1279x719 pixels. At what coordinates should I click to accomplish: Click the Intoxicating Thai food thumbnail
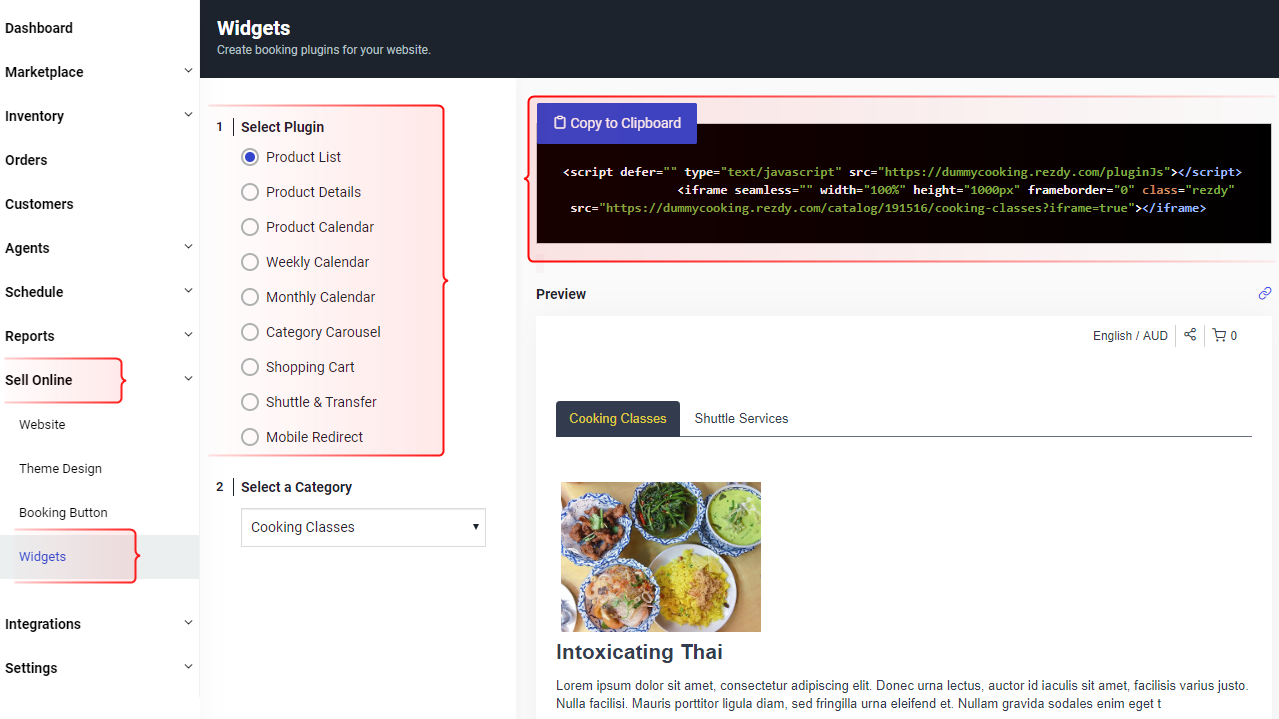661,557
